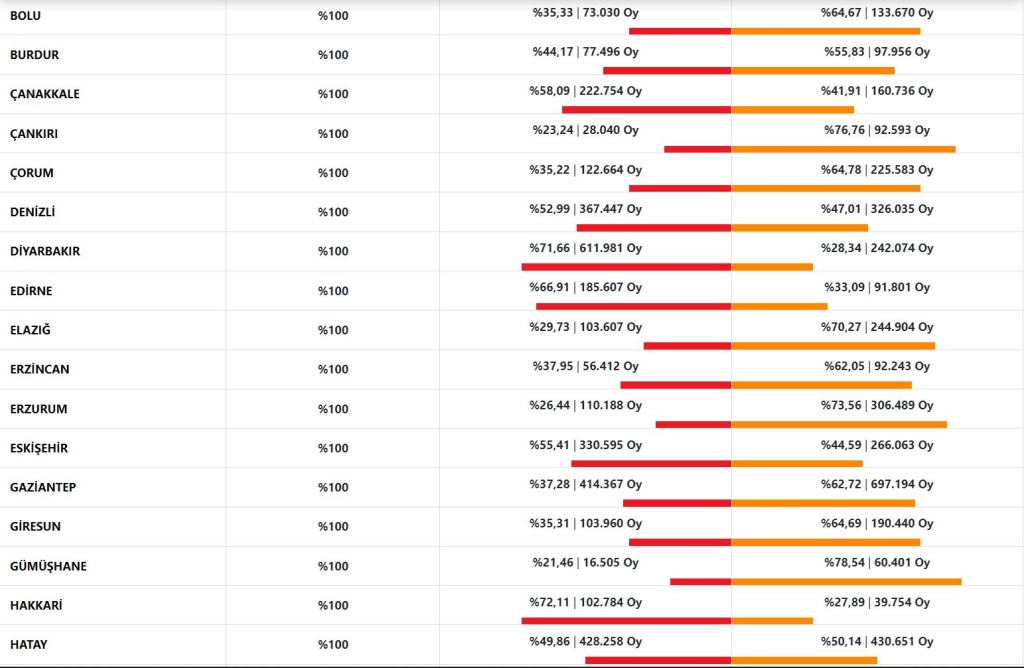
Task: Click the orange bar for Gümüşhane
Action: coord(846,582)
